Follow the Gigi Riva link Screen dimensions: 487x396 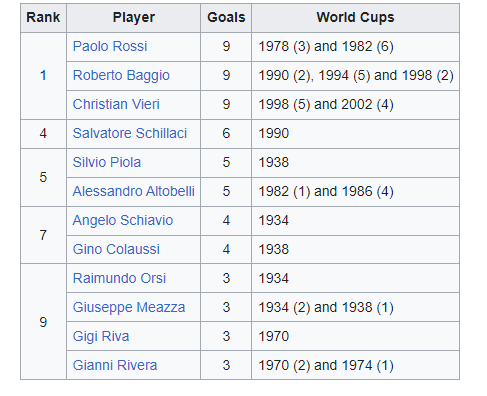[101, 336]
